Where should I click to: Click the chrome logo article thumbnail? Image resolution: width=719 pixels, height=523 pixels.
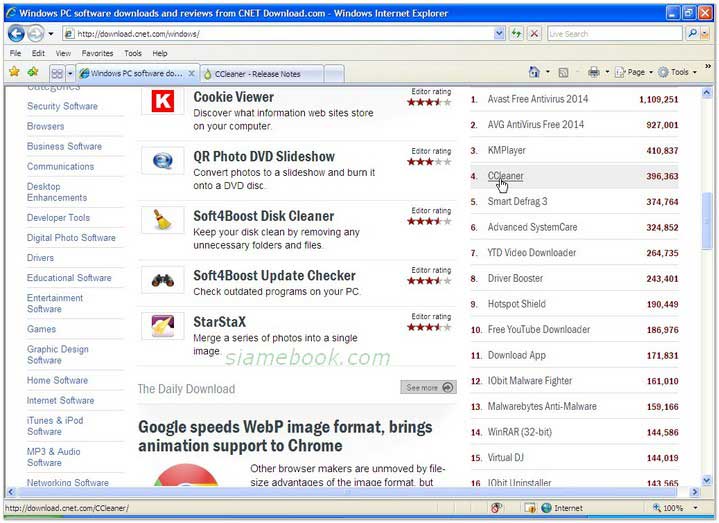click(186, 475)
